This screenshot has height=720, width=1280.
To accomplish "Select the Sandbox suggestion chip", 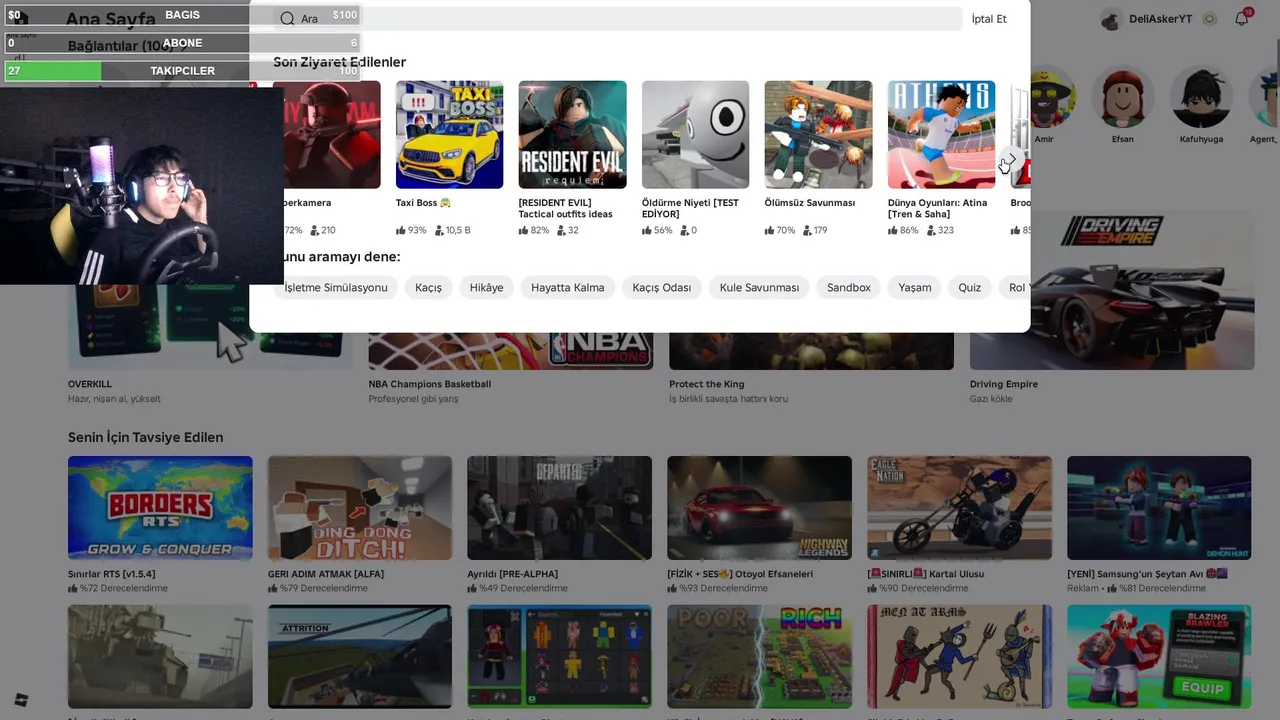I will 849,287.
